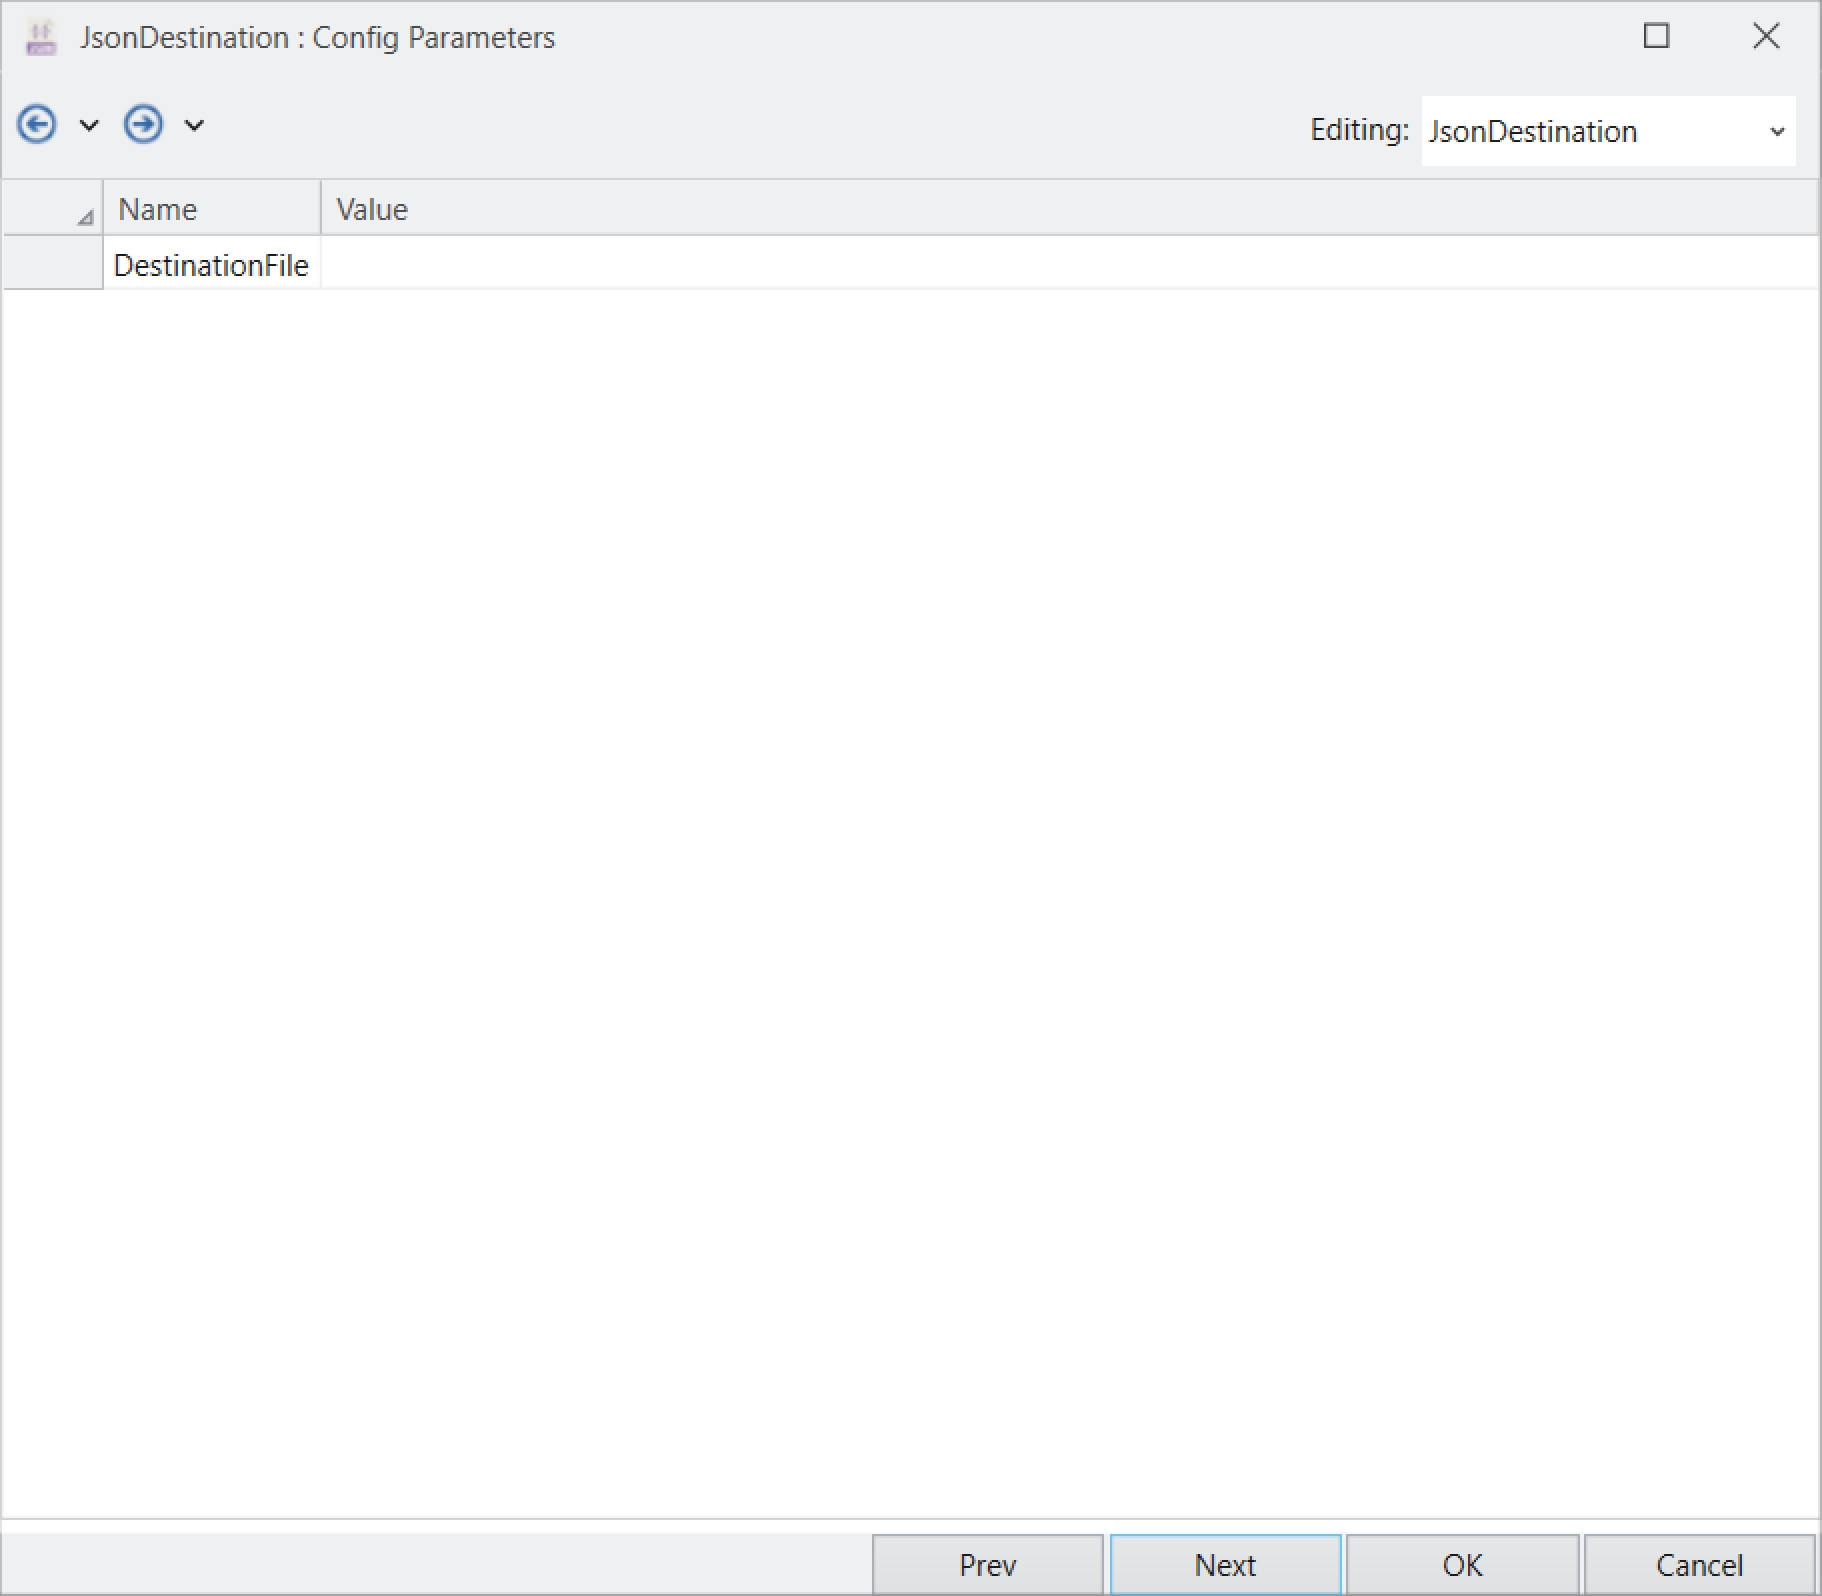Maximize the Config Parameters window
Image resolution: width=1822 pixels, height=1596 pixels.
point(1657,36)
